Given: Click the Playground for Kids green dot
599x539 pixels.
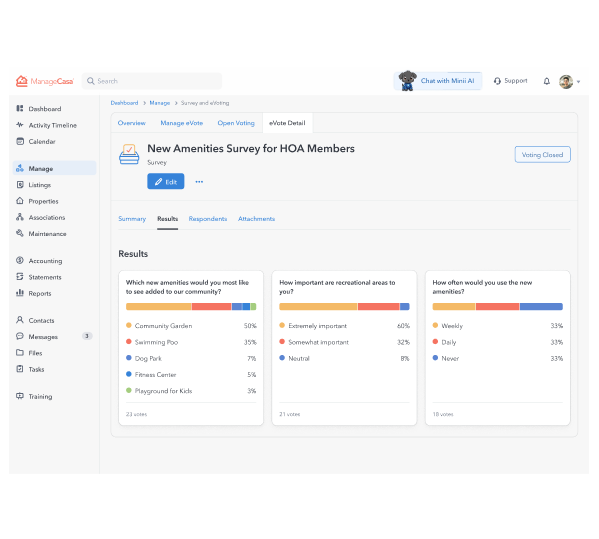Looking at the screenshot, I should (x=129, y=390).
